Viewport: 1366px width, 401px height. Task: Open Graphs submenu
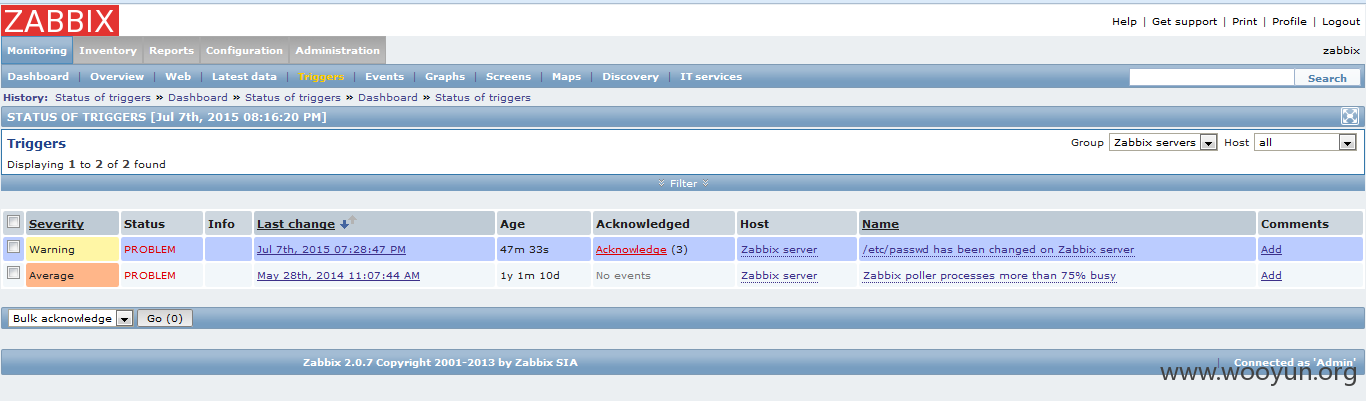(x=445, y=76)
